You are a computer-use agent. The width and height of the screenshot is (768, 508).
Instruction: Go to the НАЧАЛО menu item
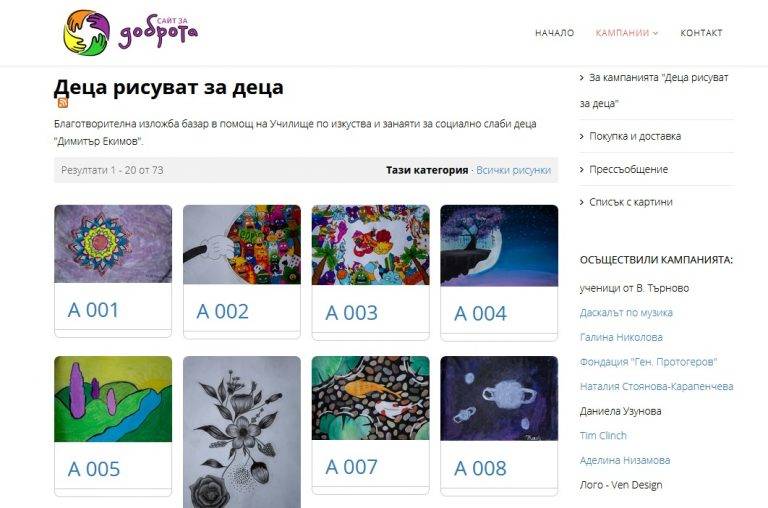[554, 33]
